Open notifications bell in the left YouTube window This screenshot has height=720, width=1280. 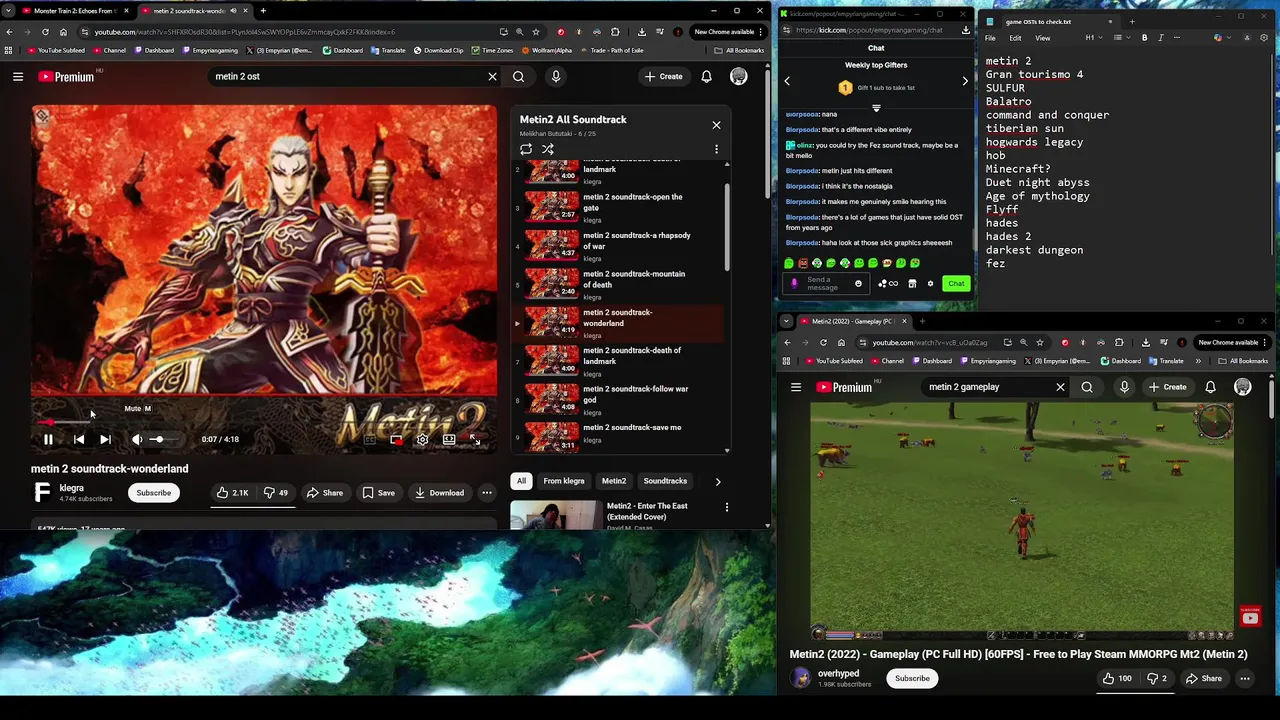(706, 76)
